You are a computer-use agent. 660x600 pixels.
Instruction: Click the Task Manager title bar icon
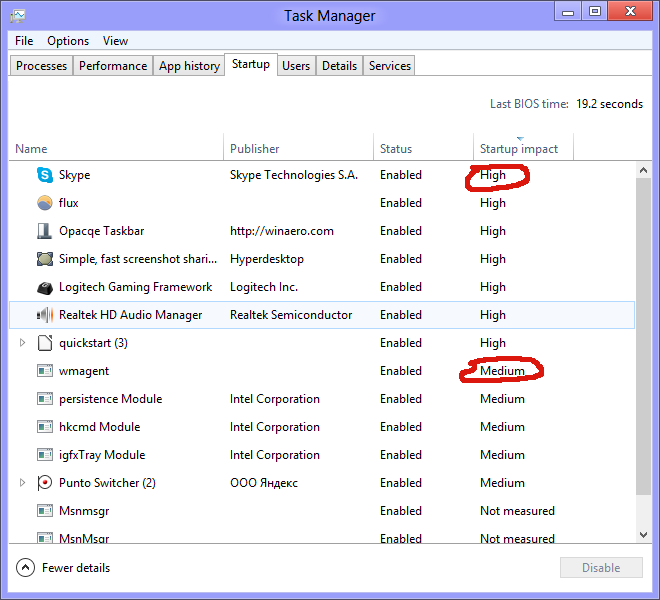point(18,16)
